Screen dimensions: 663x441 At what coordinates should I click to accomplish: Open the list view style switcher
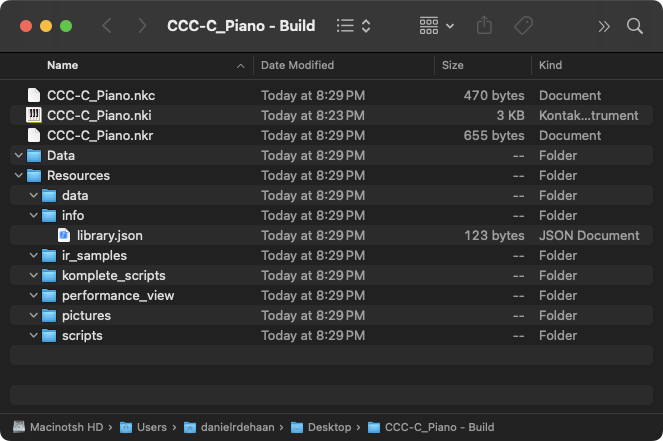point(354,26)
